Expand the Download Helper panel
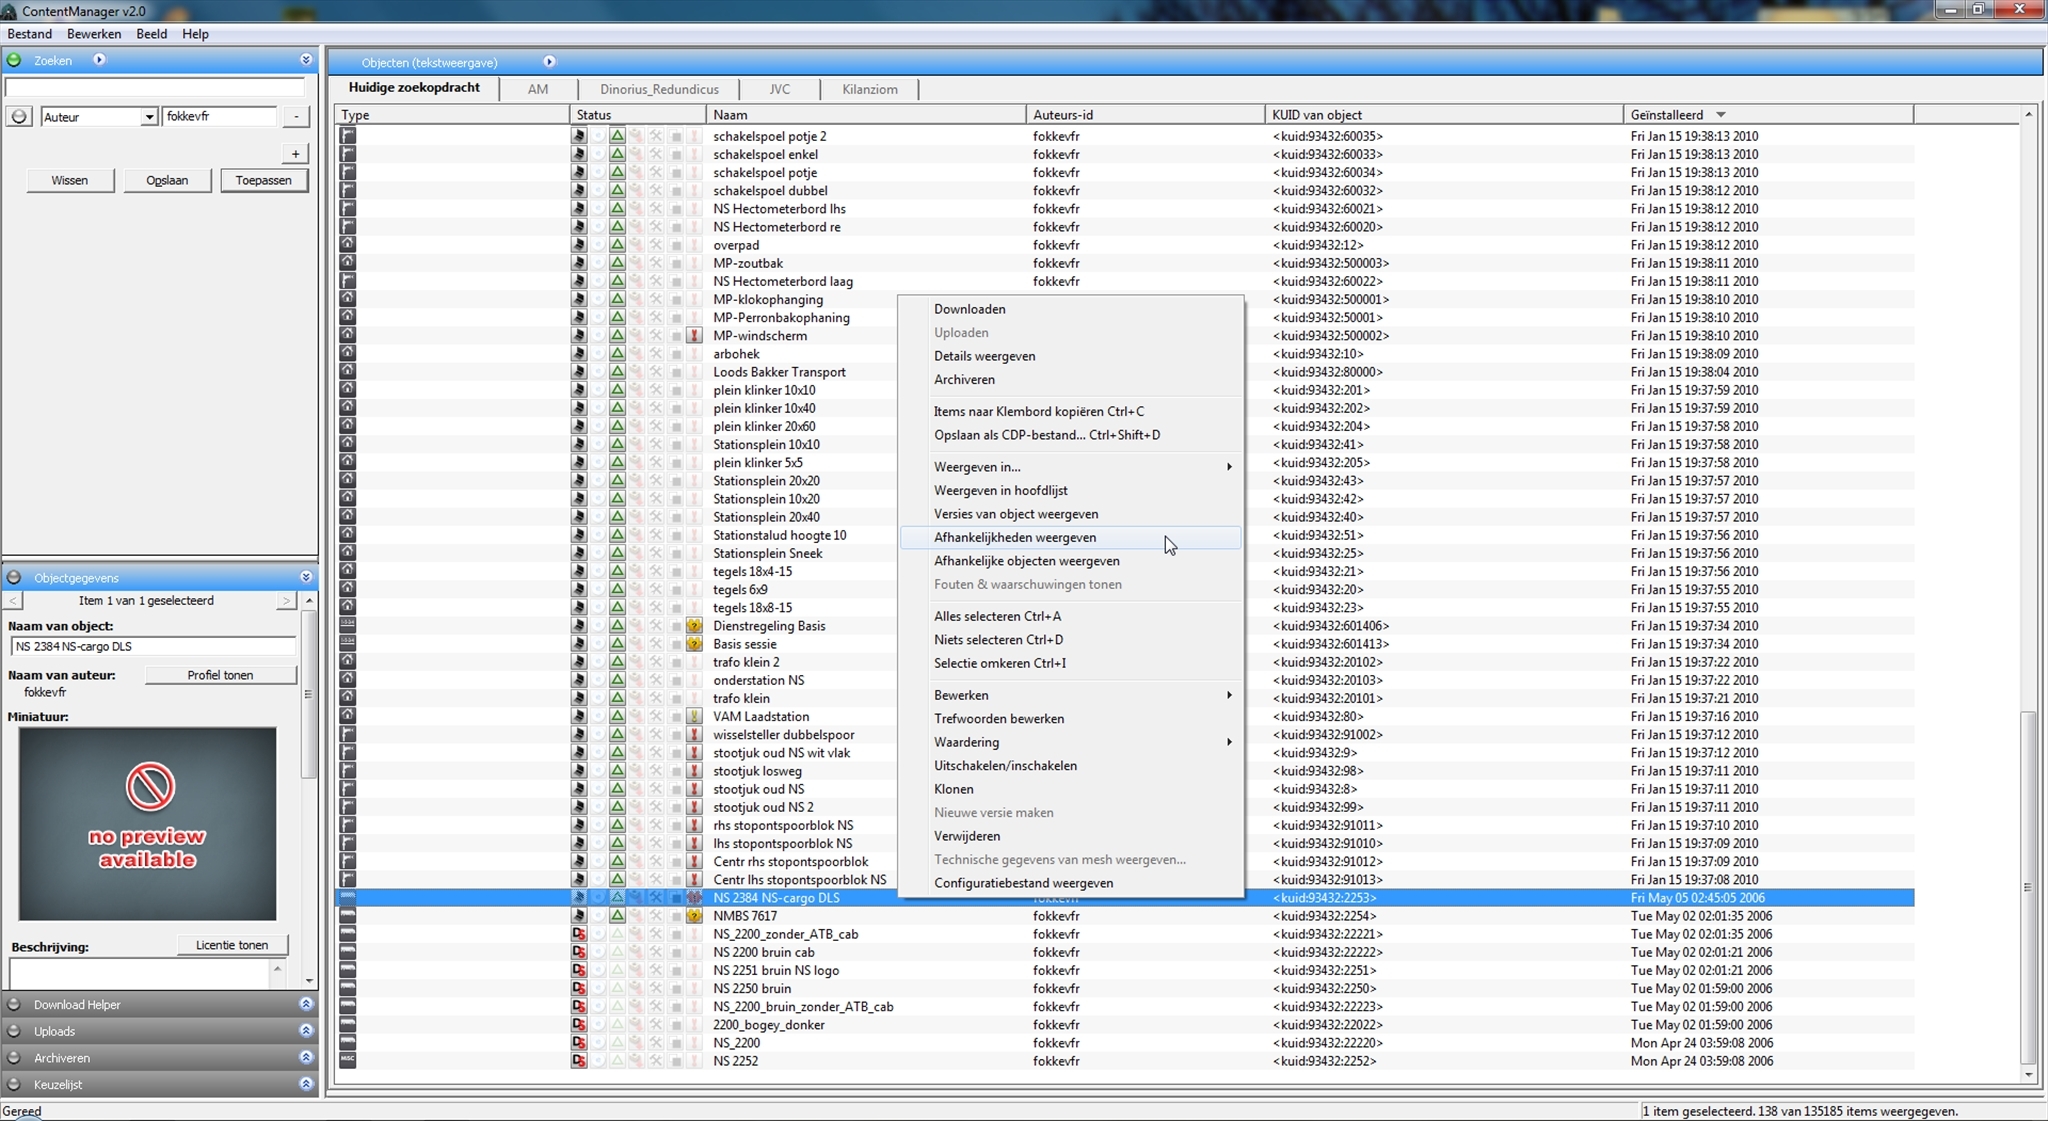This screenshot has height=1121, width=2048. [x=306, y=1004]
